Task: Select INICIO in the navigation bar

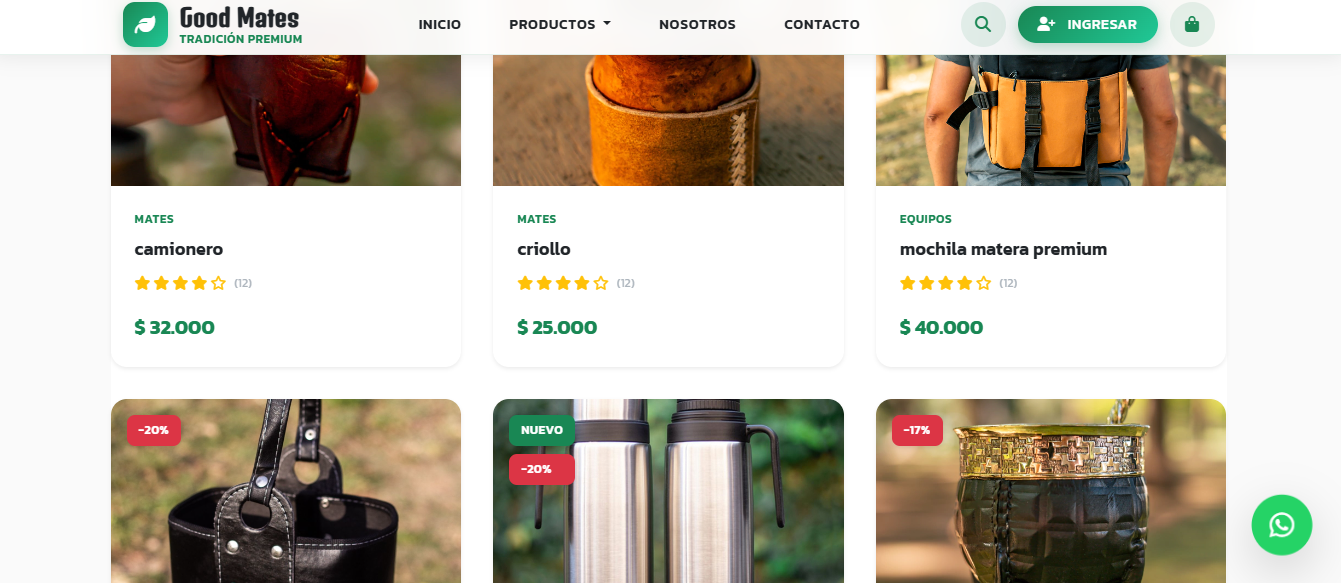Action: [440, 24]
